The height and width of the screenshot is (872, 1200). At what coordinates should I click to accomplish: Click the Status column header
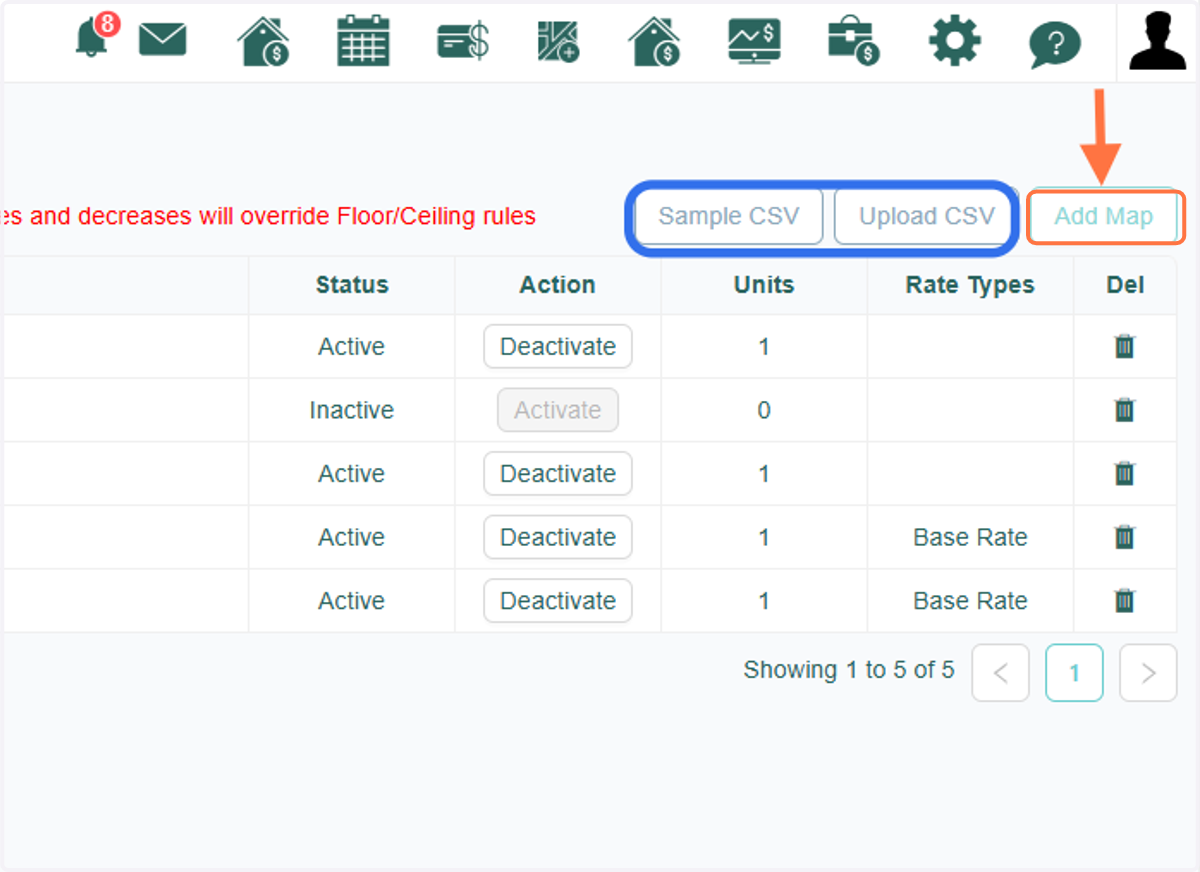pos(352,285)
